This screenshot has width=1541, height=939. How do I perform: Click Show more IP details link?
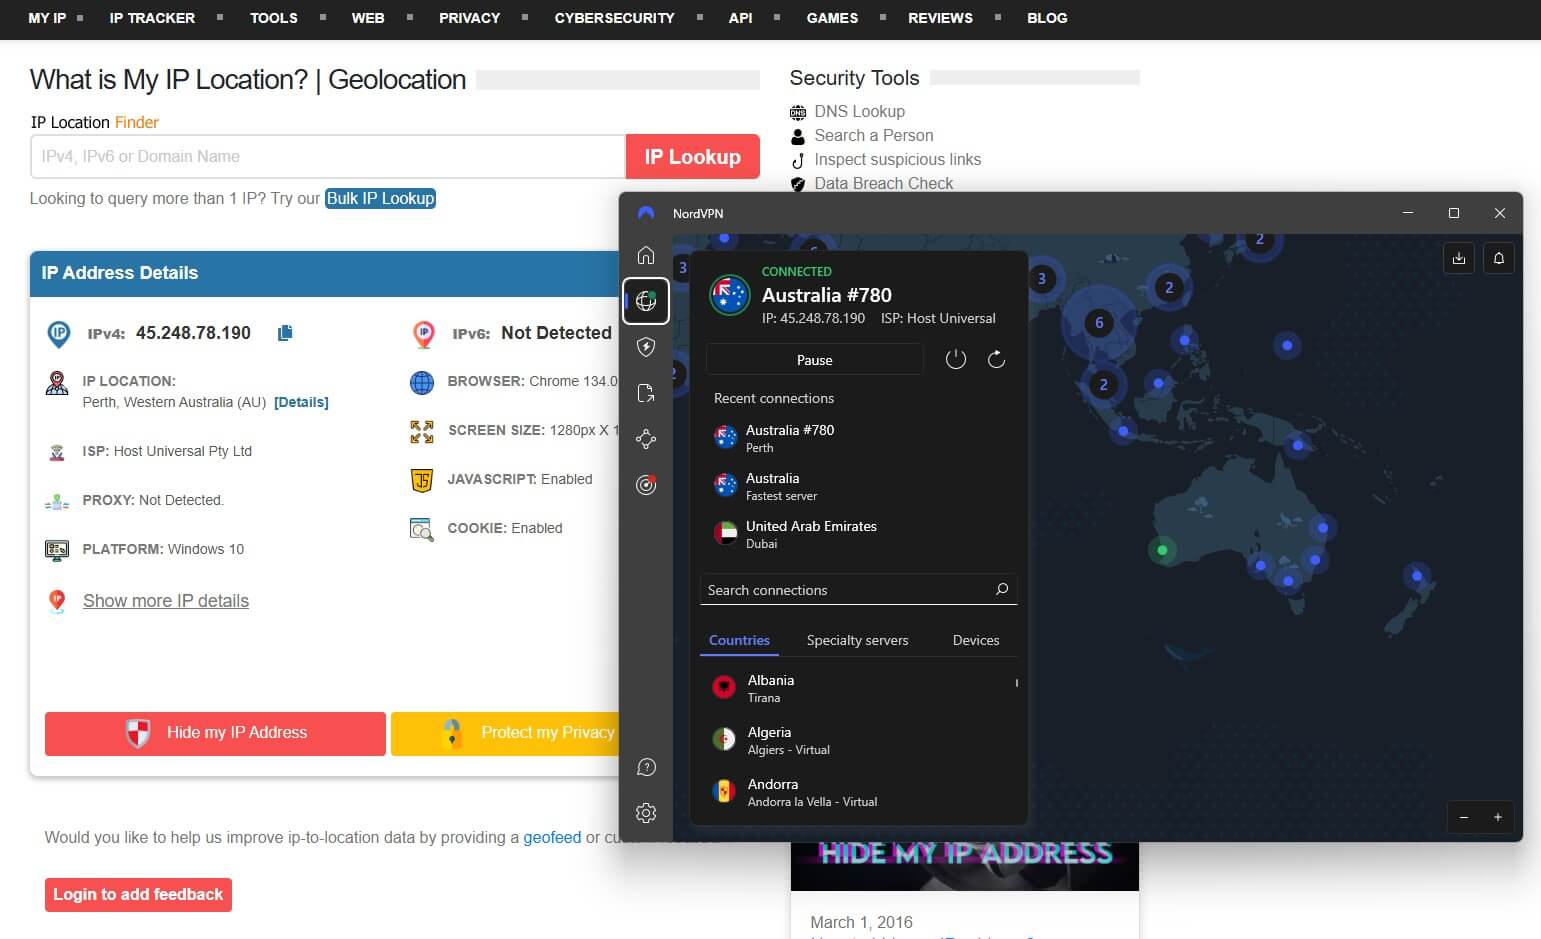(x=166, y=600)
